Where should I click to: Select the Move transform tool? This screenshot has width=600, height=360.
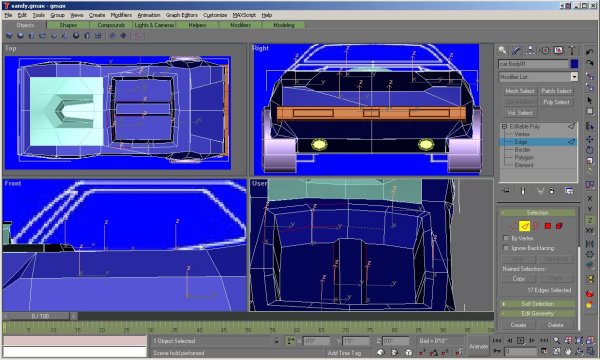click(589, 139)
